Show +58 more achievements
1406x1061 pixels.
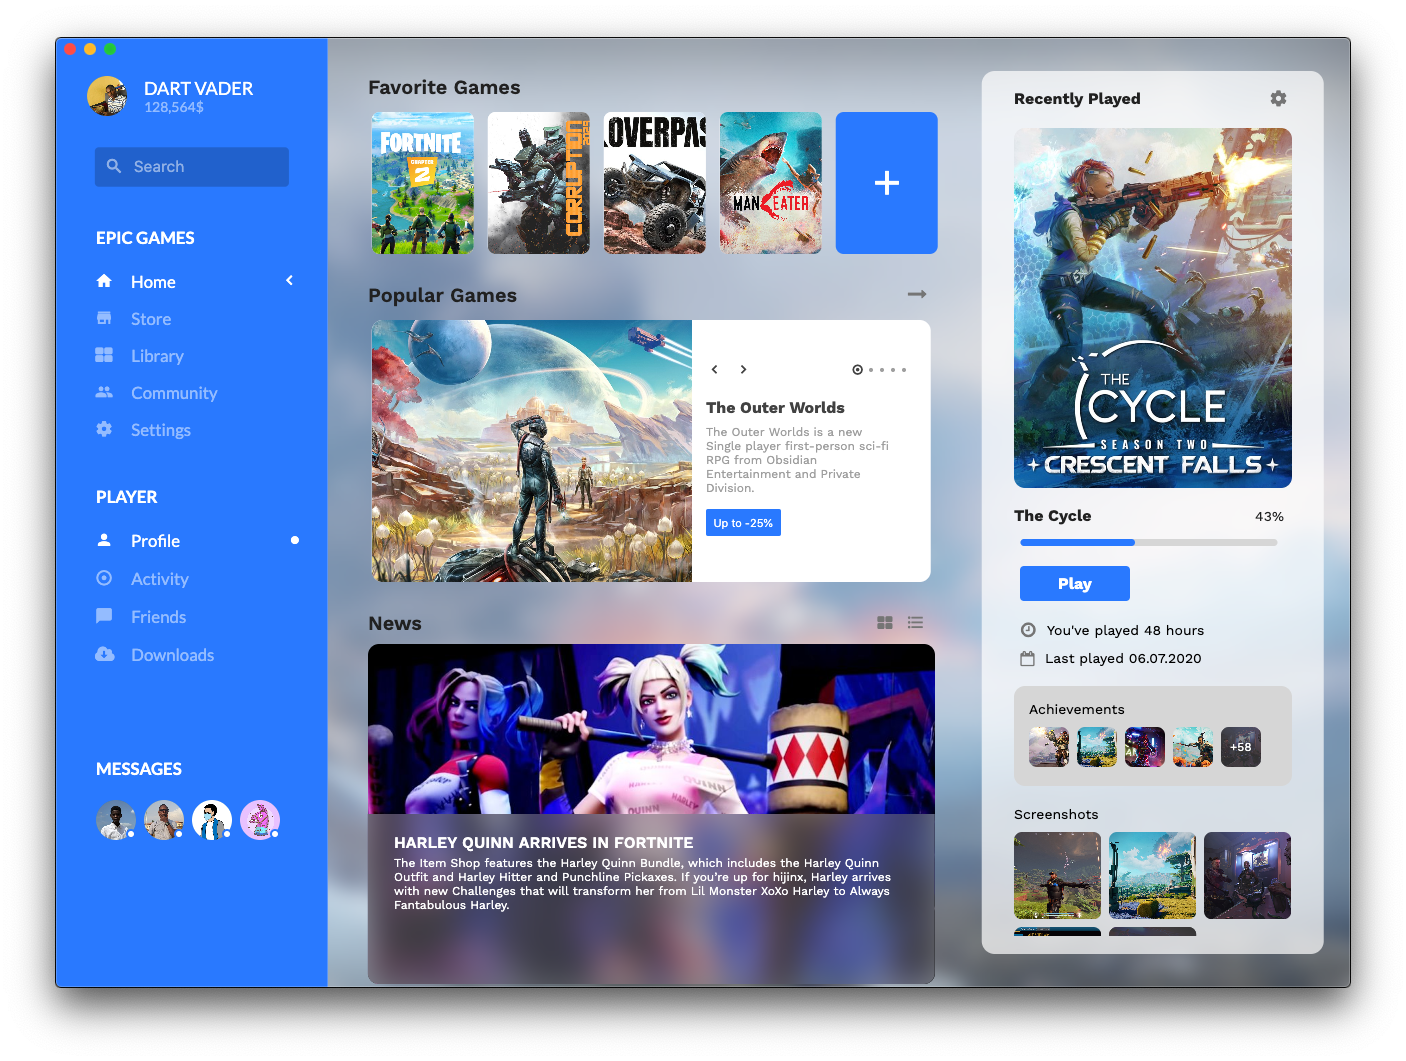tap(1241, 747)
